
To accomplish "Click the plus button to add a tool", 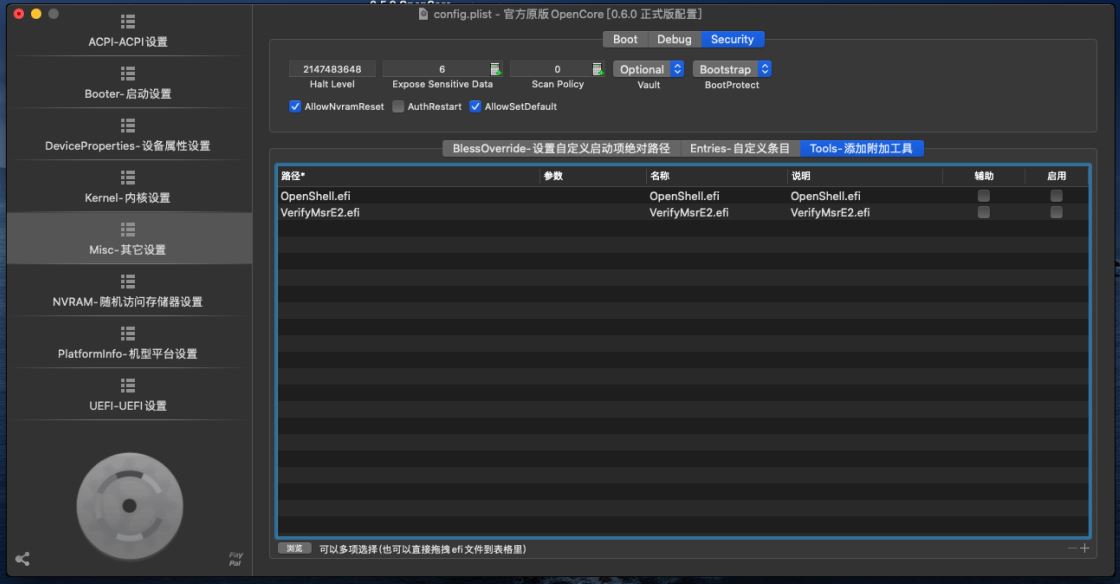I will coord(1085,549).
